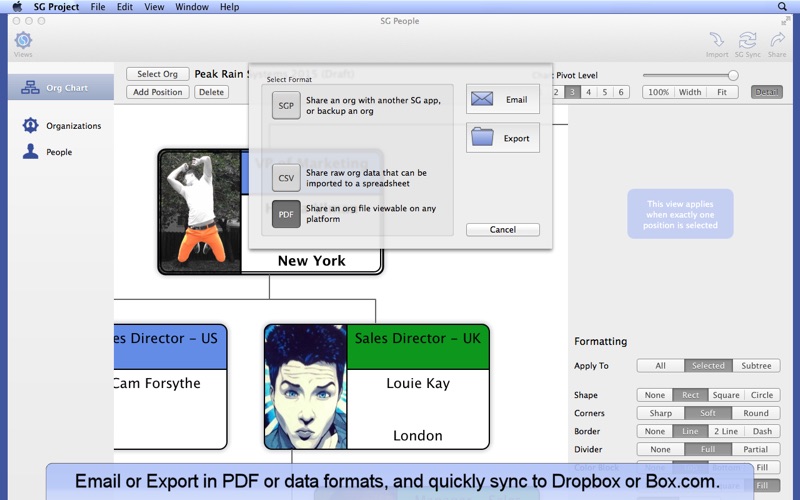Set Corners to Round
Screen dimensions: 800x500
pos(756,413)
